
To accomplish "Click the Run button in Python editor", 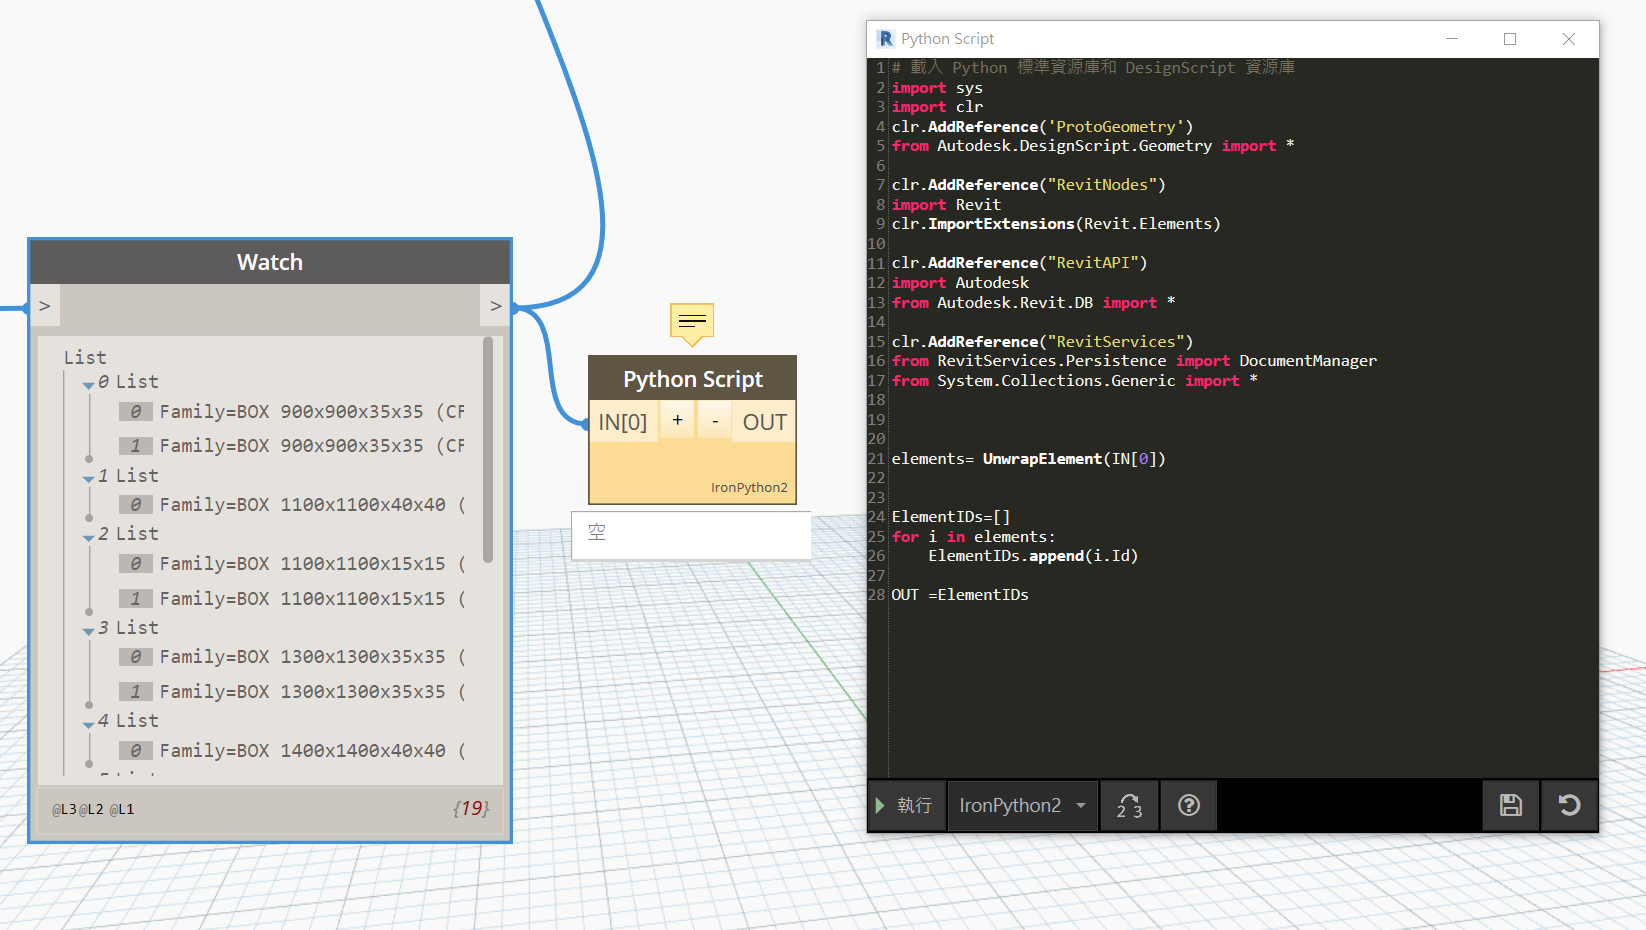I will tap(905, 806).
